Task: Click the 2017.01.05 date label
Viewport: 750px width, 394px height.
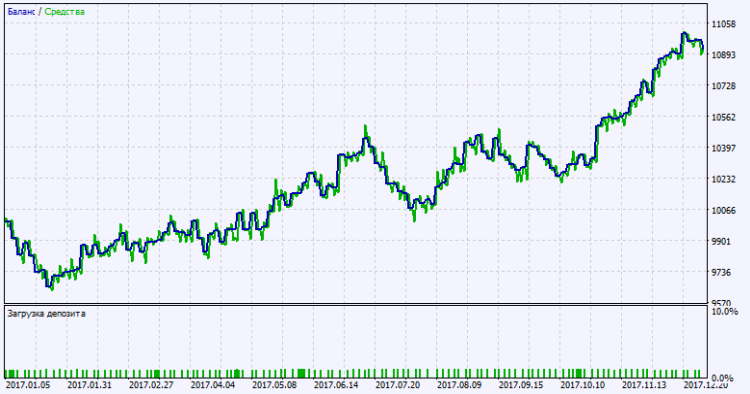Action: pyautogui.click(x=28, y=385)
